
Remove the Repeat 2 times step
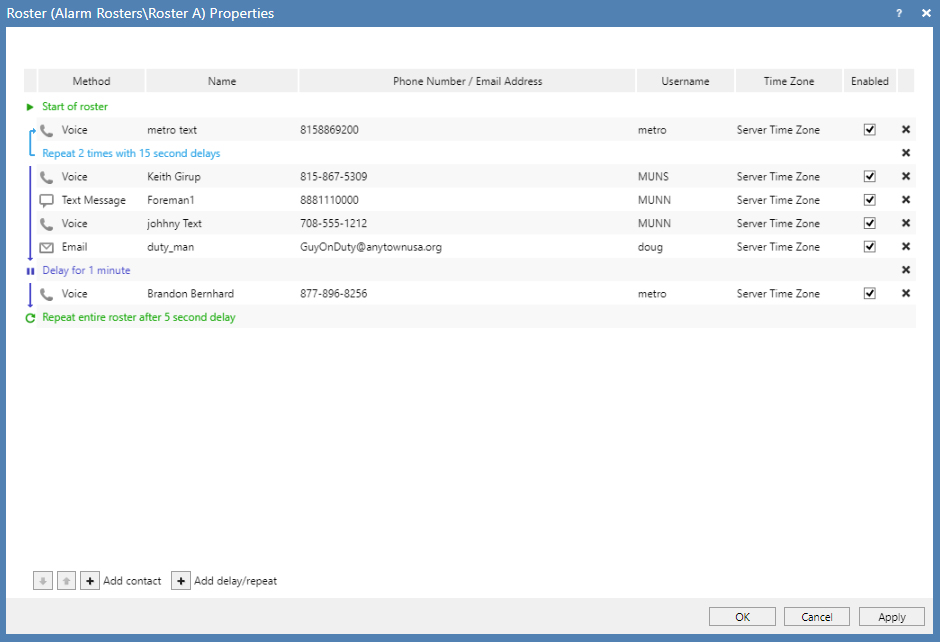906,153
